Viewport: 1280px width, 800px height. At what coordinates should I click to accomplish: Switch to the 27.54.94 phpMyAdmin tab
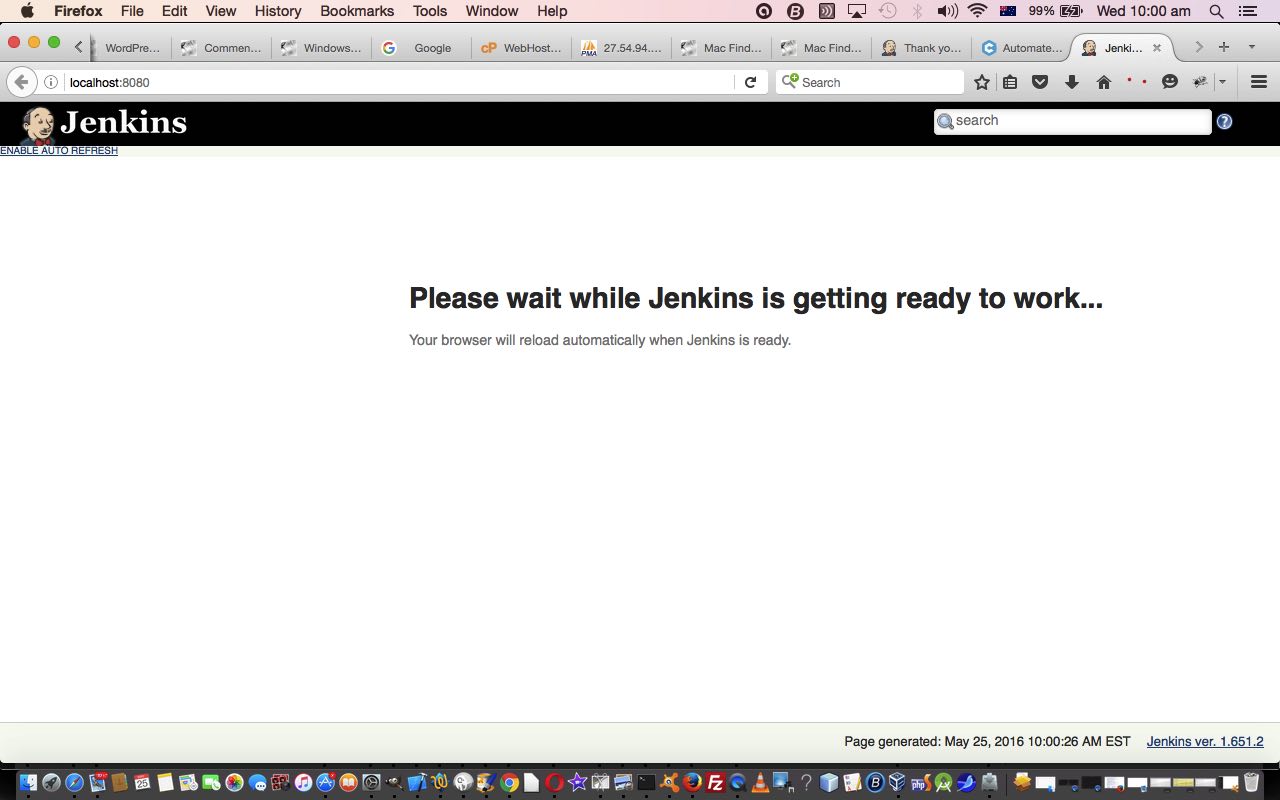(x=621, y=48)
